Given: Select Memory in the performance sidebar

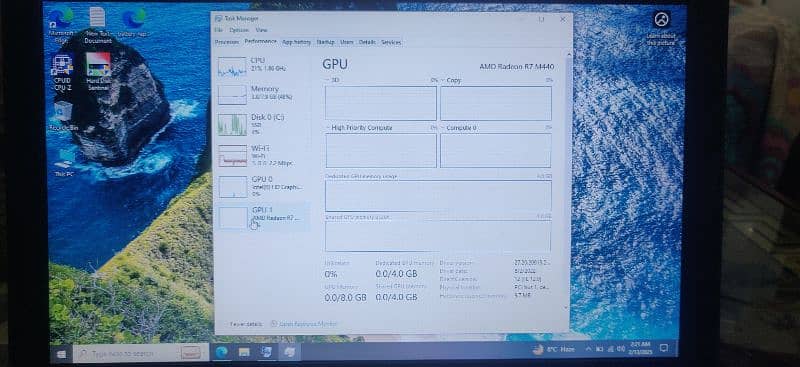Looking at the screenshot, I should tap(263, 95).
